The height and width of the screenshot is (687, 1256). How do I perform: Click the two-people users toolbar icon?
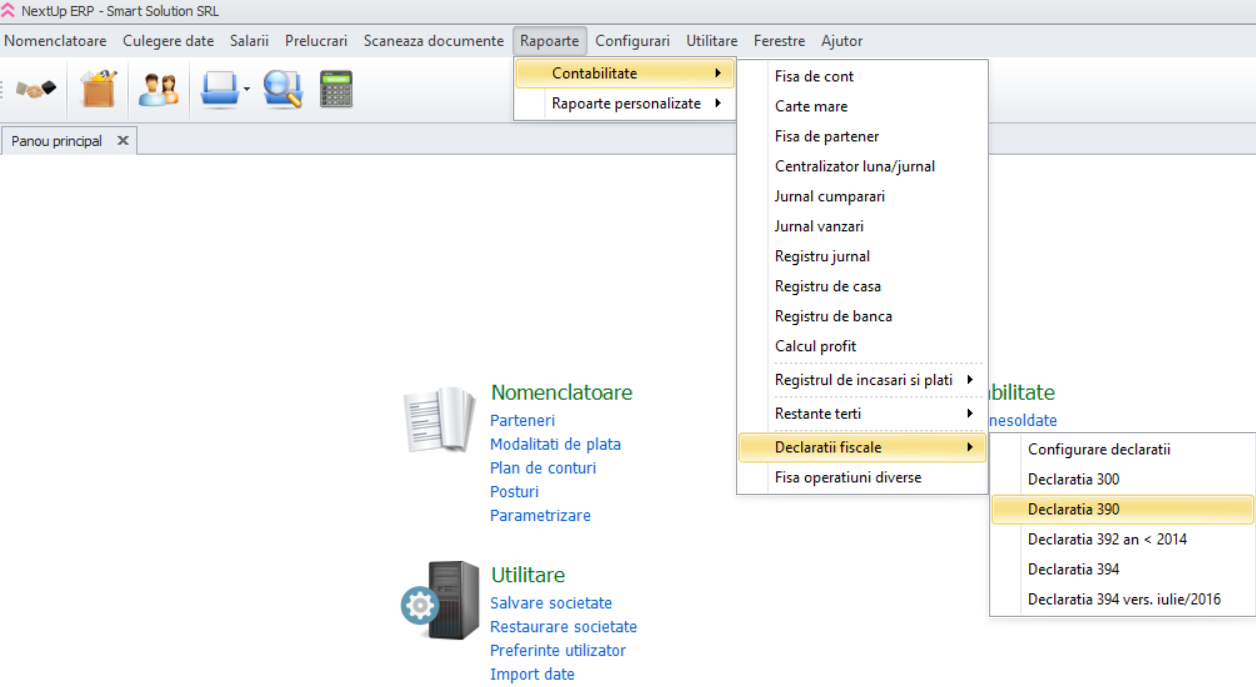tap(158, 90)
